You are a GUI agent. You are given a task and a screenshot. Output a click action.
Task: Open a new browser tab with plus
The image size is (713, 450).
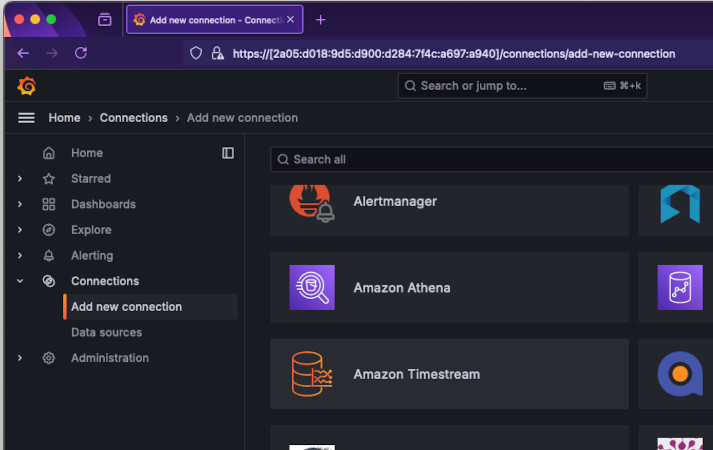click(321, 20)
